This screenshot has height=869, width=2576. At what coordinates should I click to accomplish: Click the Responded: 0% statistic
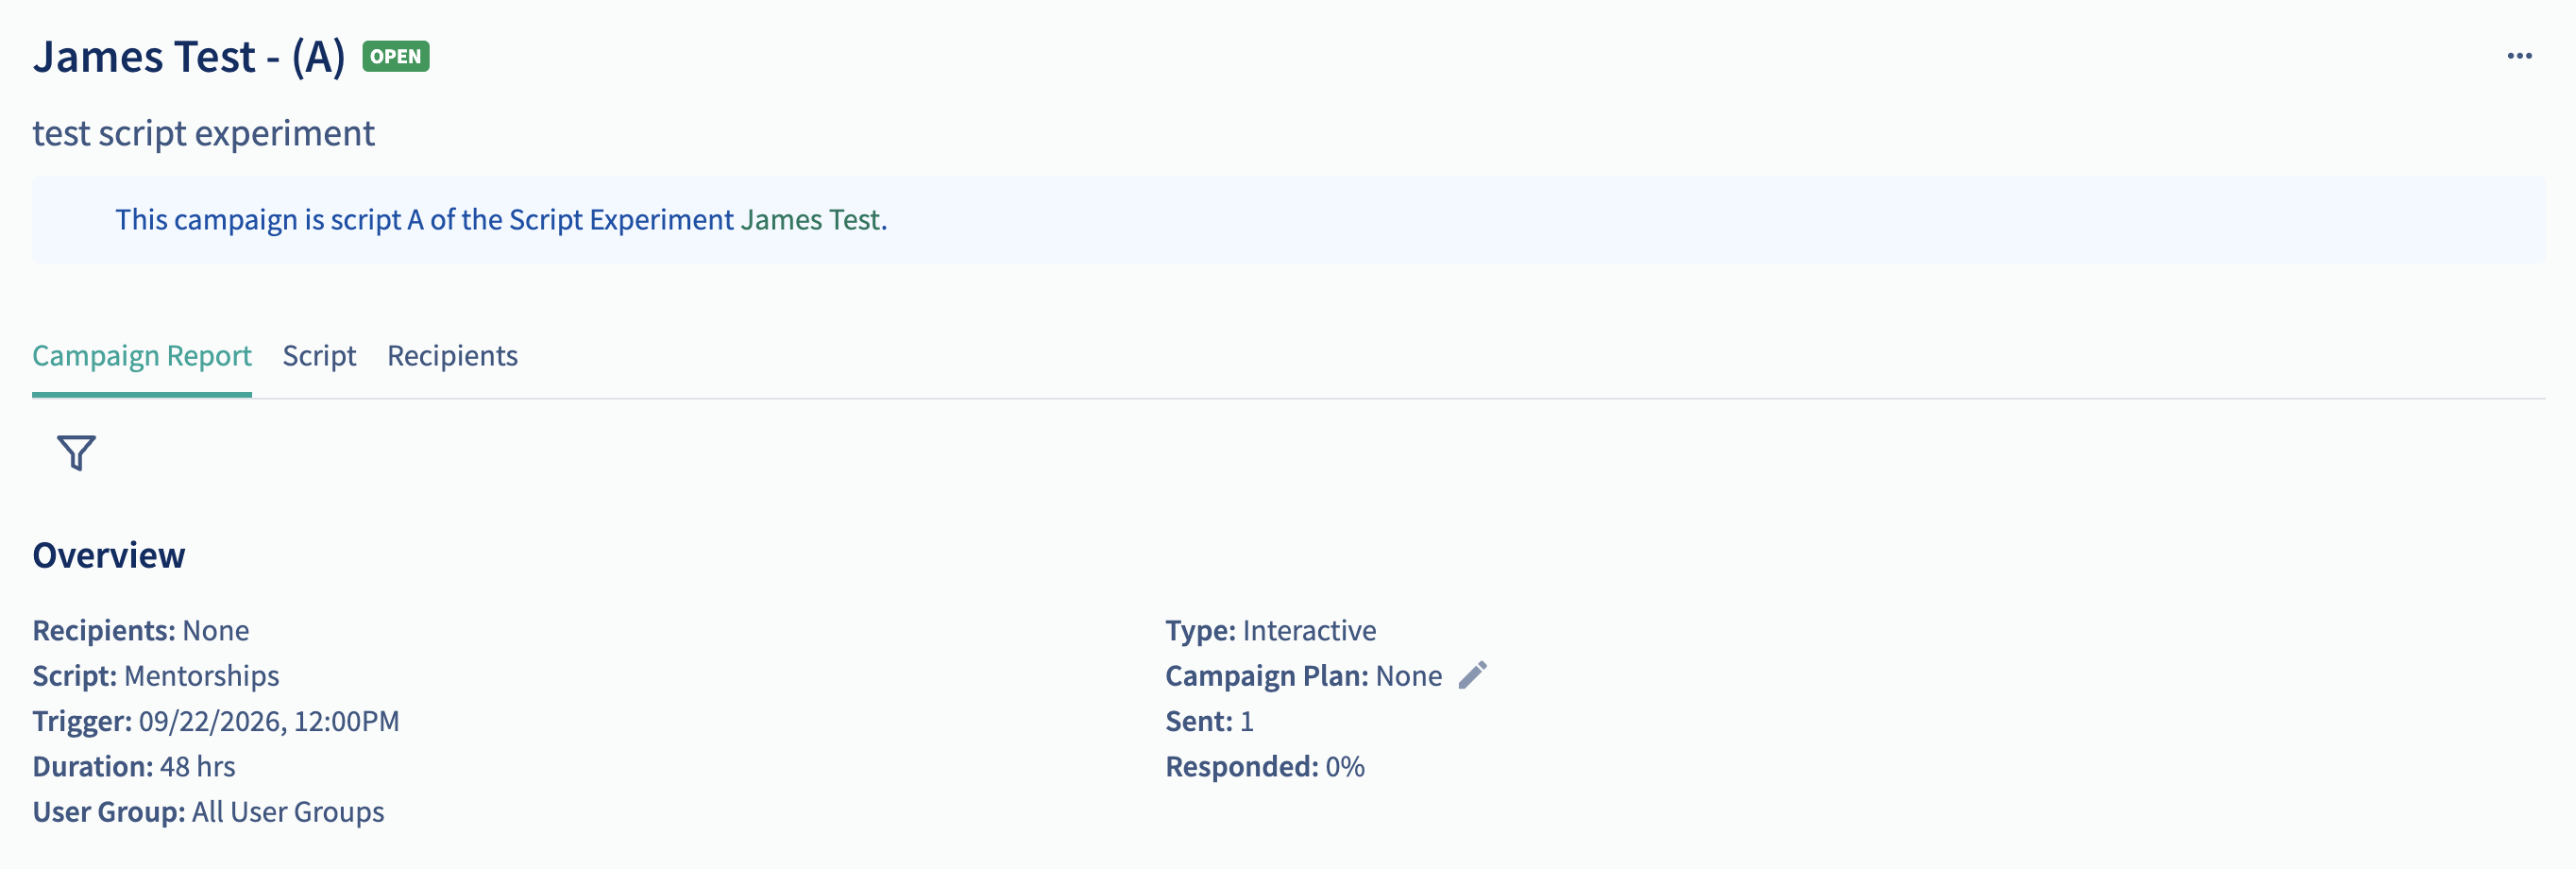pos(1265,766)
